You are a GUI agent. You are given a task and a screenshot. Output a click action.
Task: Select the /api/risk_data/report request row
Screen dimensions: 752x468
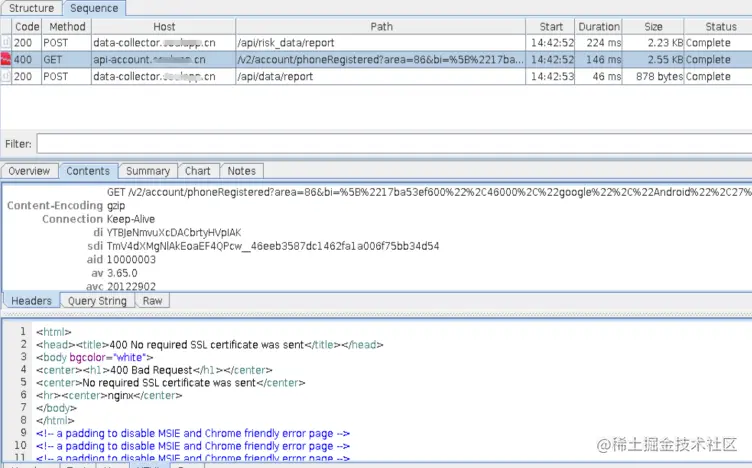[x=376, y=43]
